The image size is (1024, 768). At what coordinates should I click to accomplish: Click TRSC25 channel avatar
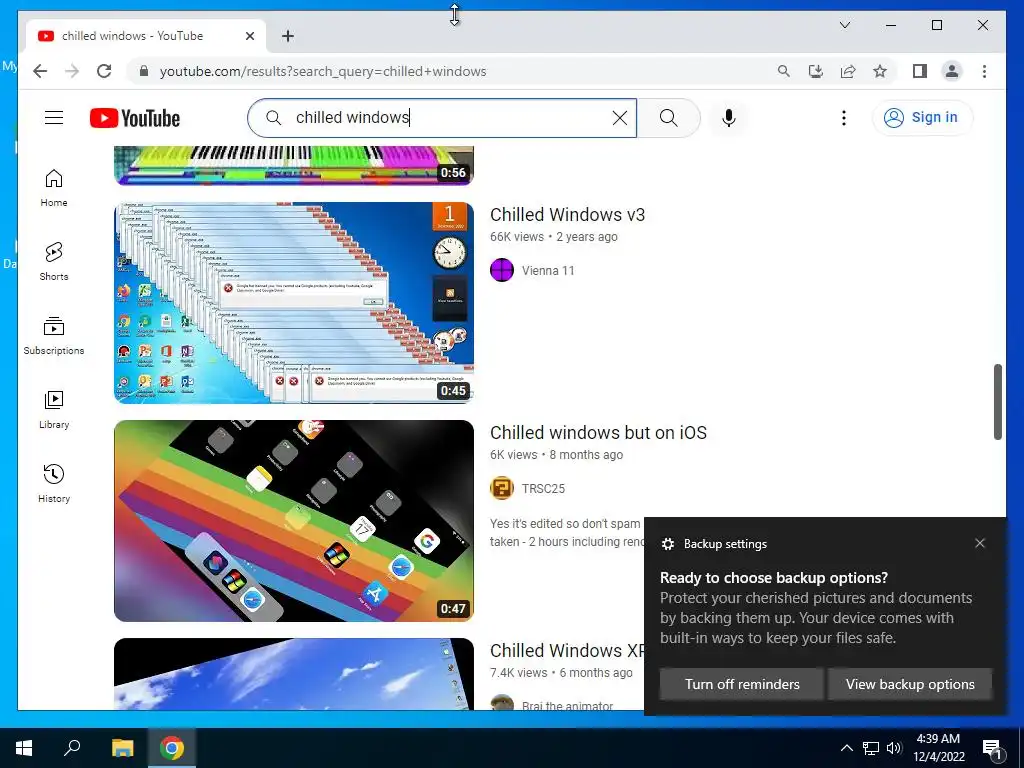click(x=502, y=488)
